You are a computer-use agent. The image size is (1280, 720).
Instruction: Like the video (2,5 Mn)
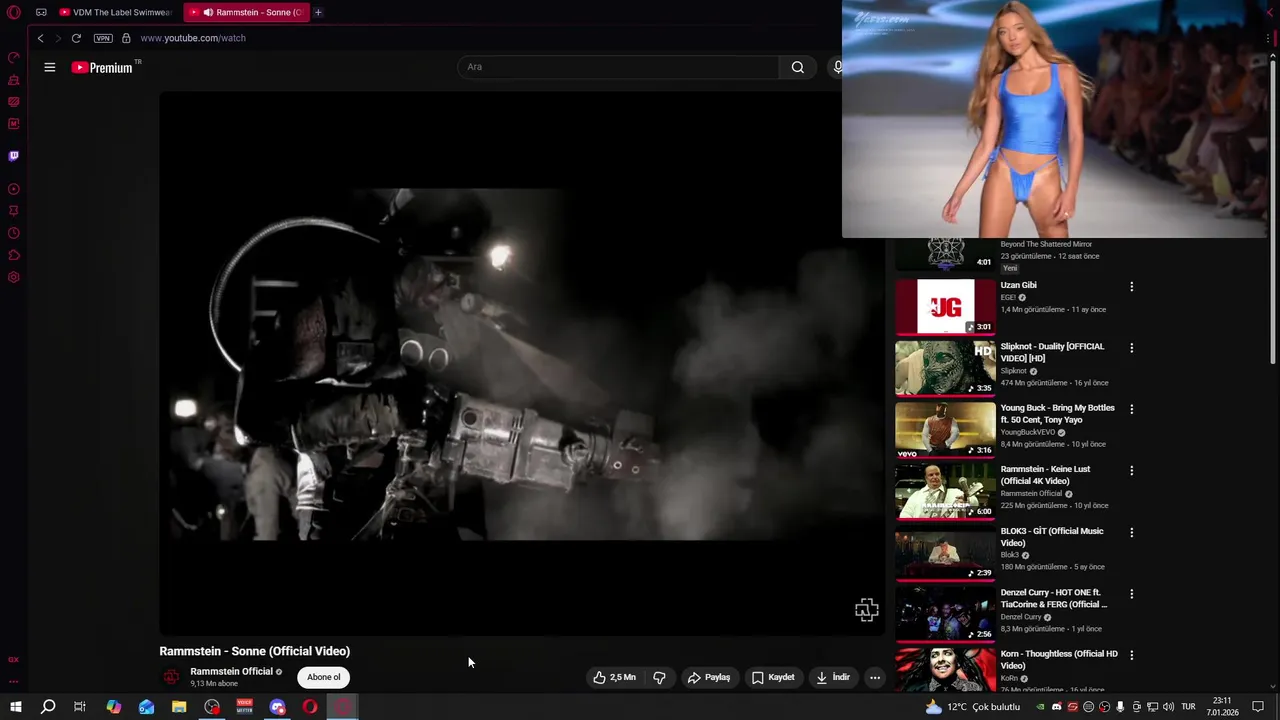tap(614, 677)
